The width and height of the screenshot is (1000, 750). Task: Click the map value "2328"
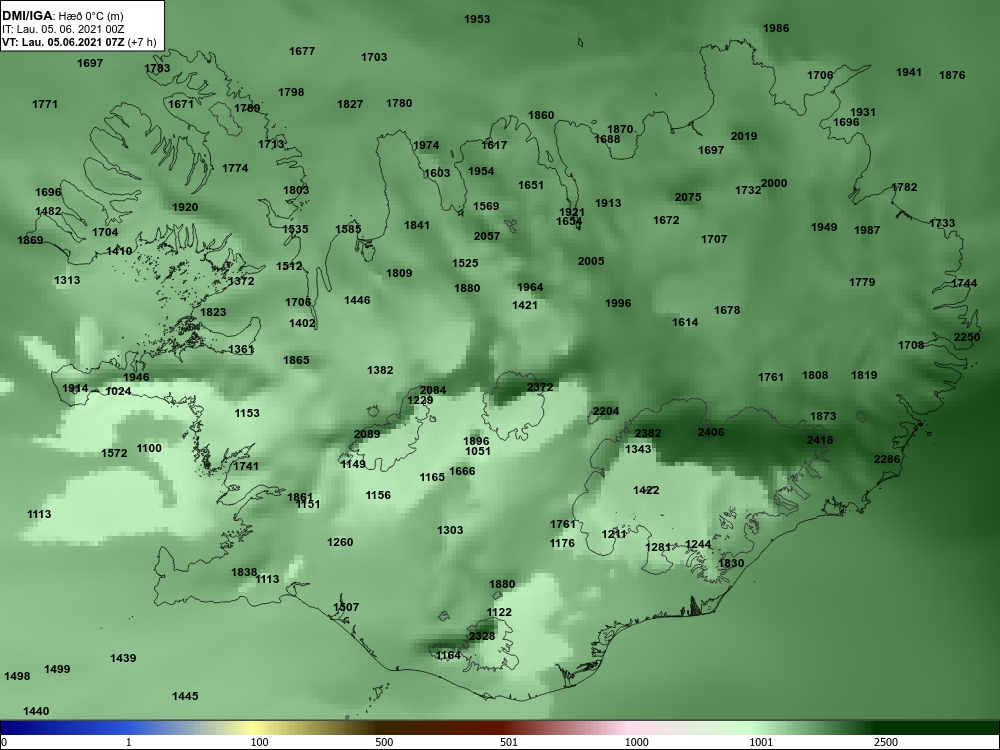coord(482,636)
